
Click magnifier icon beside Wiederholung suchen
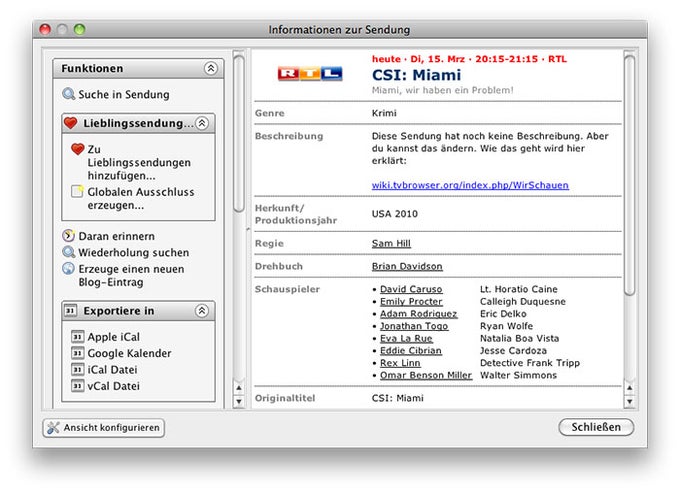tap(69, 252)
